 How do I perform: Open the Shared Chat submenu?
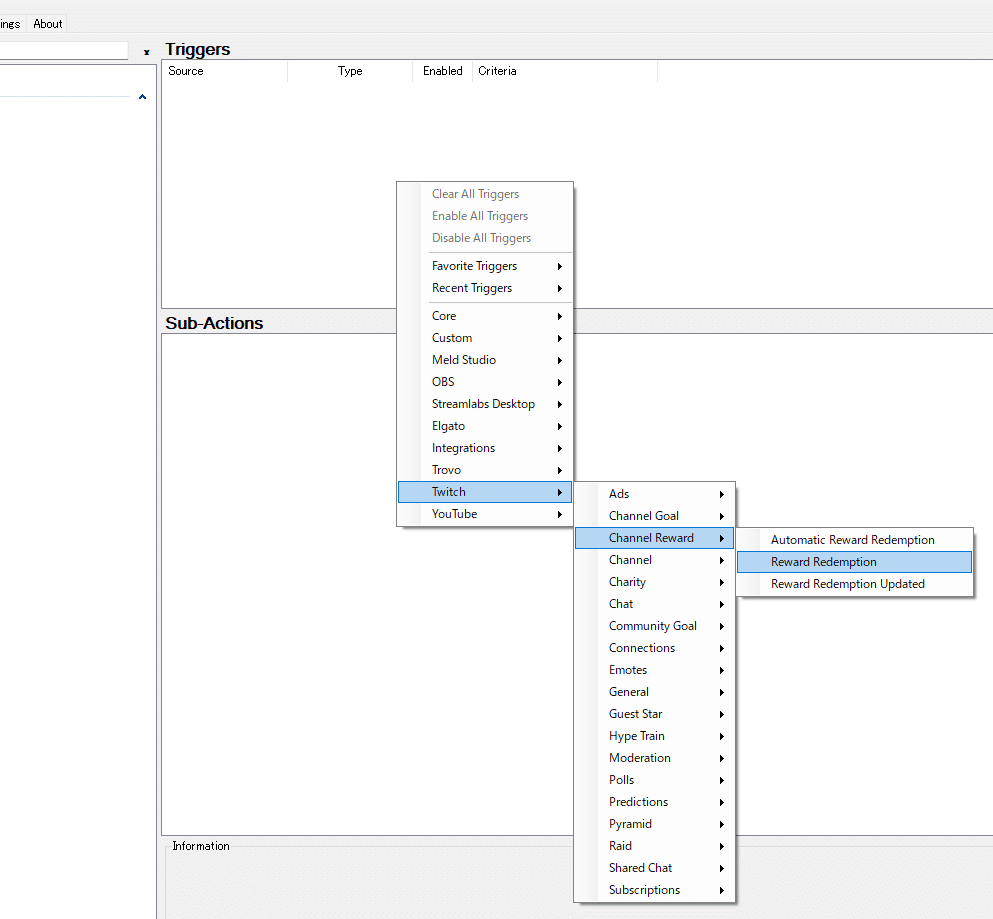pyautogui.click(x=654, y=868)
